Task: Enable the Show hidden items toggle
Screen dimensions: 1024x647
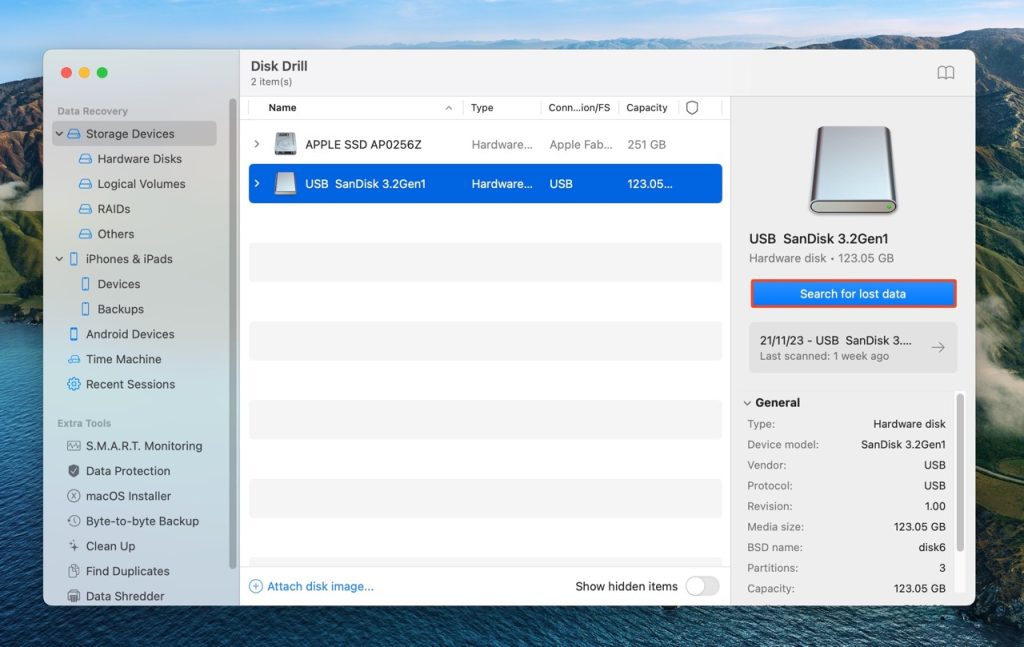Action: (703, 587)
